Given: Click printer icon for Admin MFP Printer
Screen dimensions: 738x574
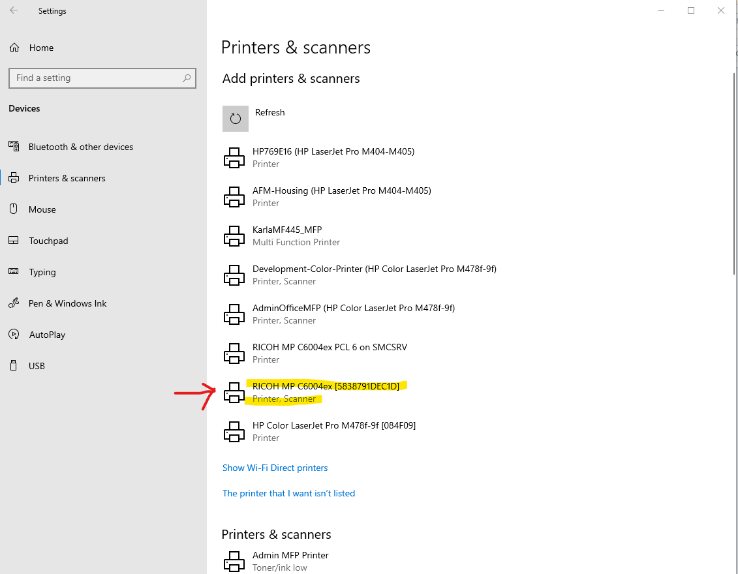Looking at the screenshot, I should 234,561.
